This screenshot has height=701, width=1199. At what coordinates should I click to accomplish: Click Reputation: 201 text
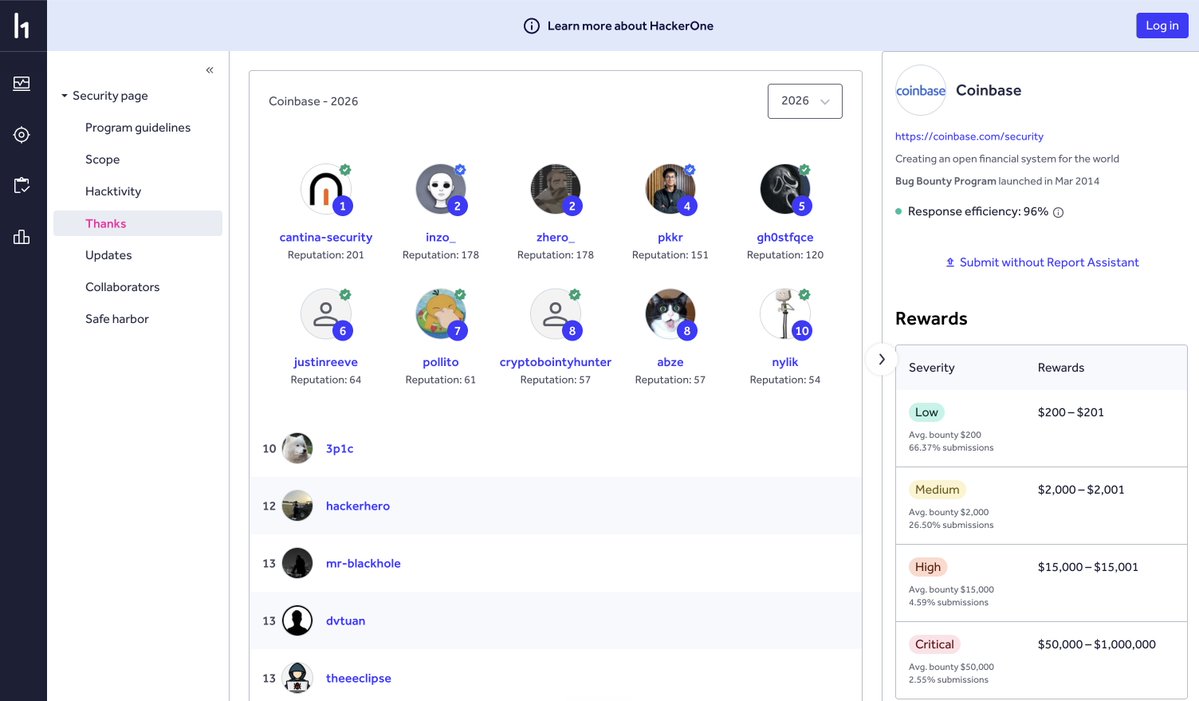pyautogui.click(x=326, y=255)
